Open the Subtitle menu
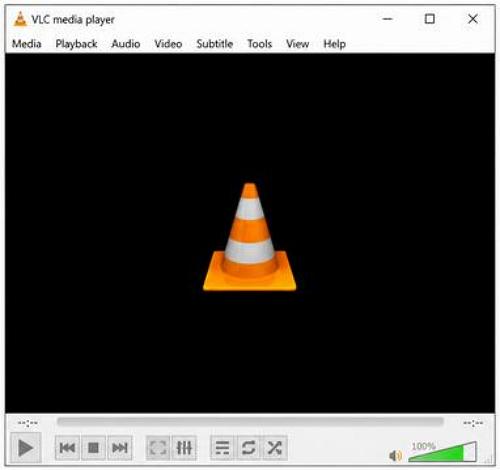The width and height of the screenshot is (500, 470). coord(215,44)
